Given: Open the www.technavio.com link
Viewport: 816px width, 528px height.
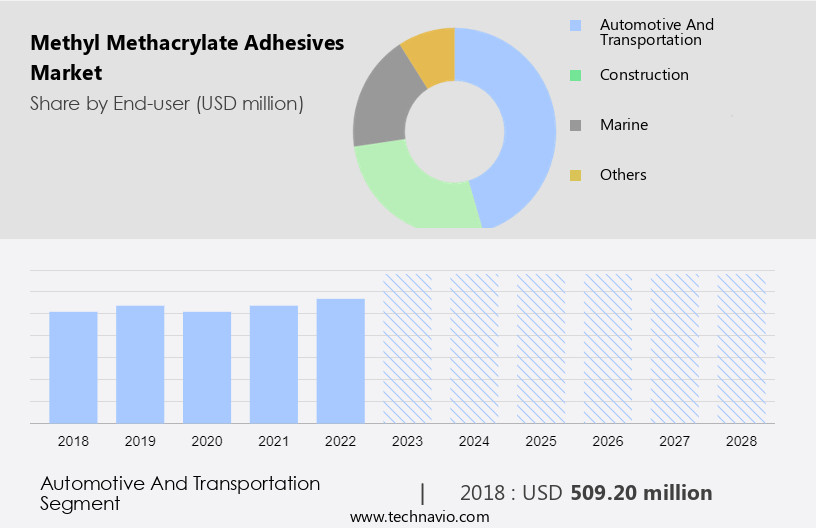Looking at the screenshot, I should click(419, 517).
